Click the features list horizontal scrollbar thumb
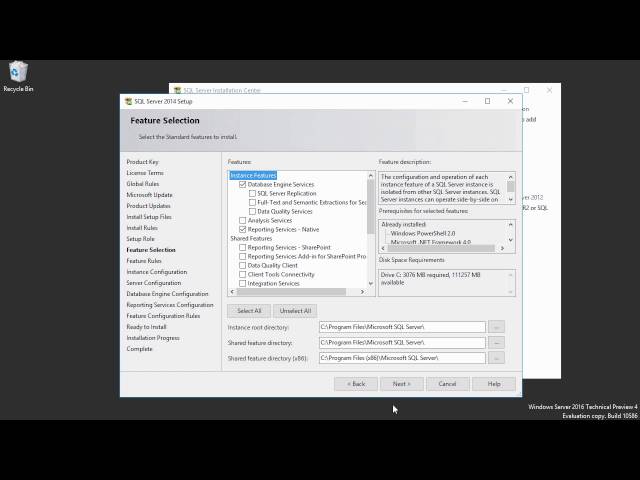Viewport: 640px width, 480px height. [291, 292]
